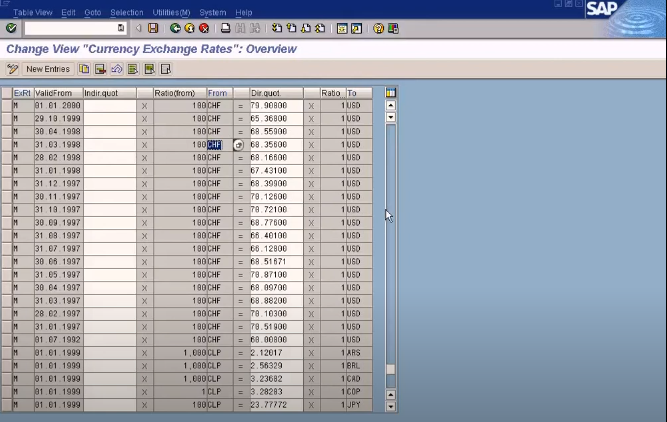This screenshot has width=667, height=422.
Task: Click the To column header
Action: pyautogui.click(x=359, y=93)
